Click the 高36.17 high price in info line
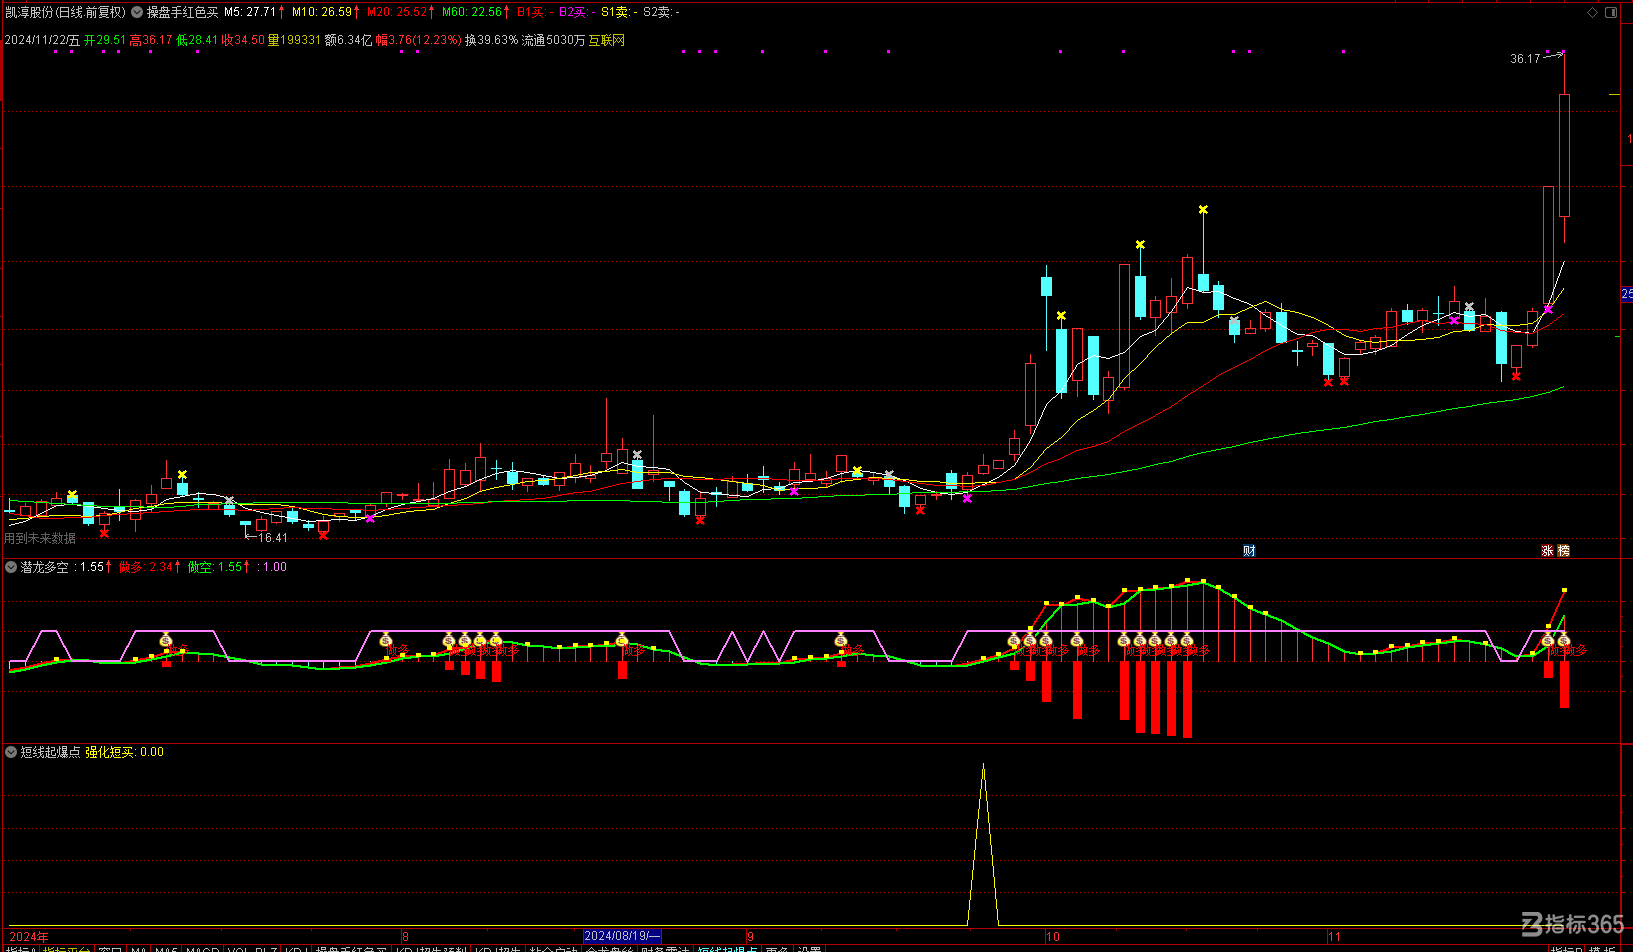1633x952 pixels. [x=151, y=40]
